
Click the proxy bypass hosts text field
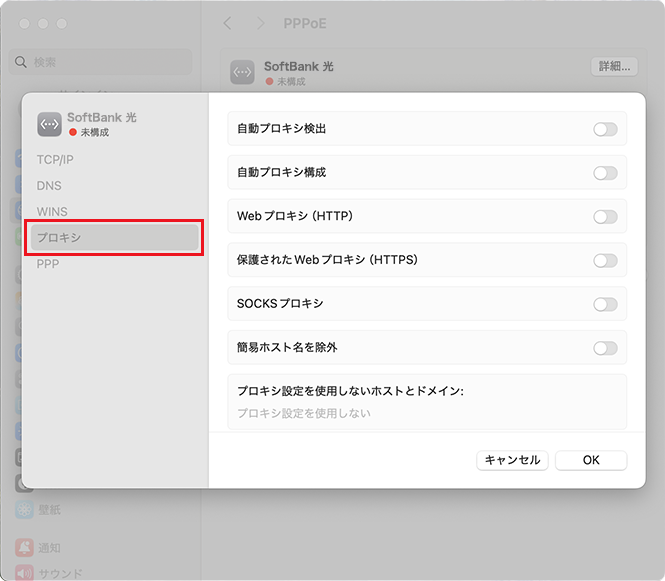tap(427, 413)
